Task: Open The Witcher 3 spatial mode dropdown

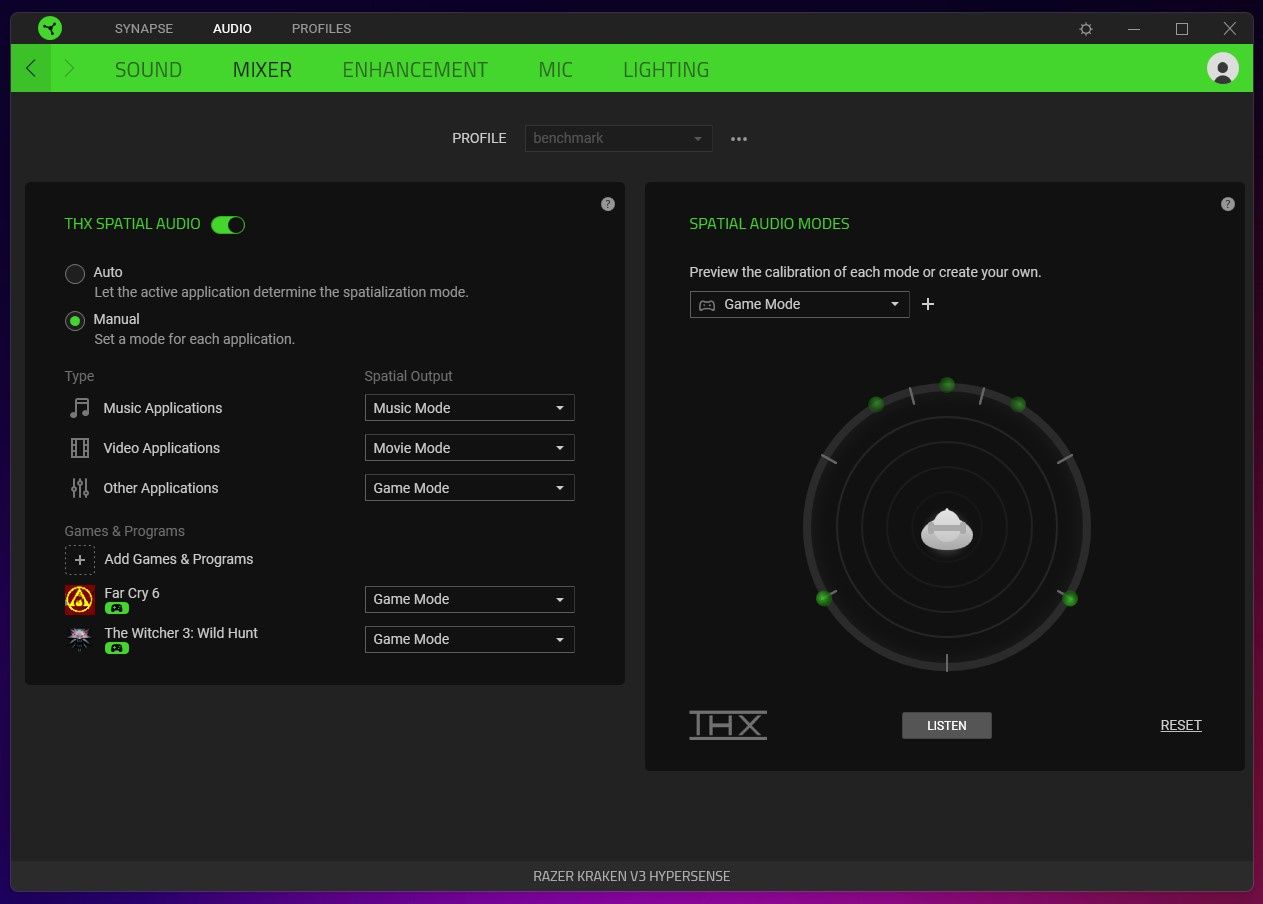Action: 470,639
